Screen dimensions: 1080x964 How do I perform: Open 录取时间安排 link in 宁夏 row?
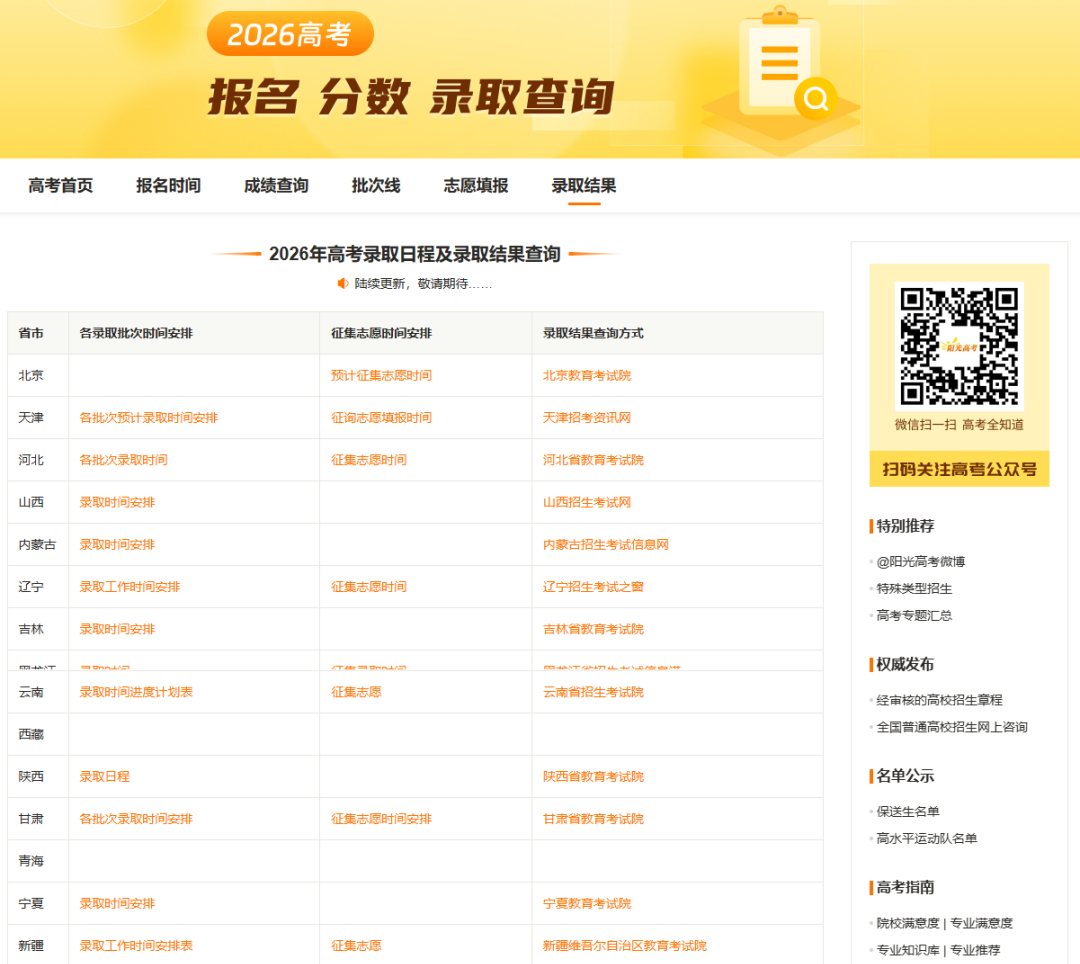(x=117, y=903)
